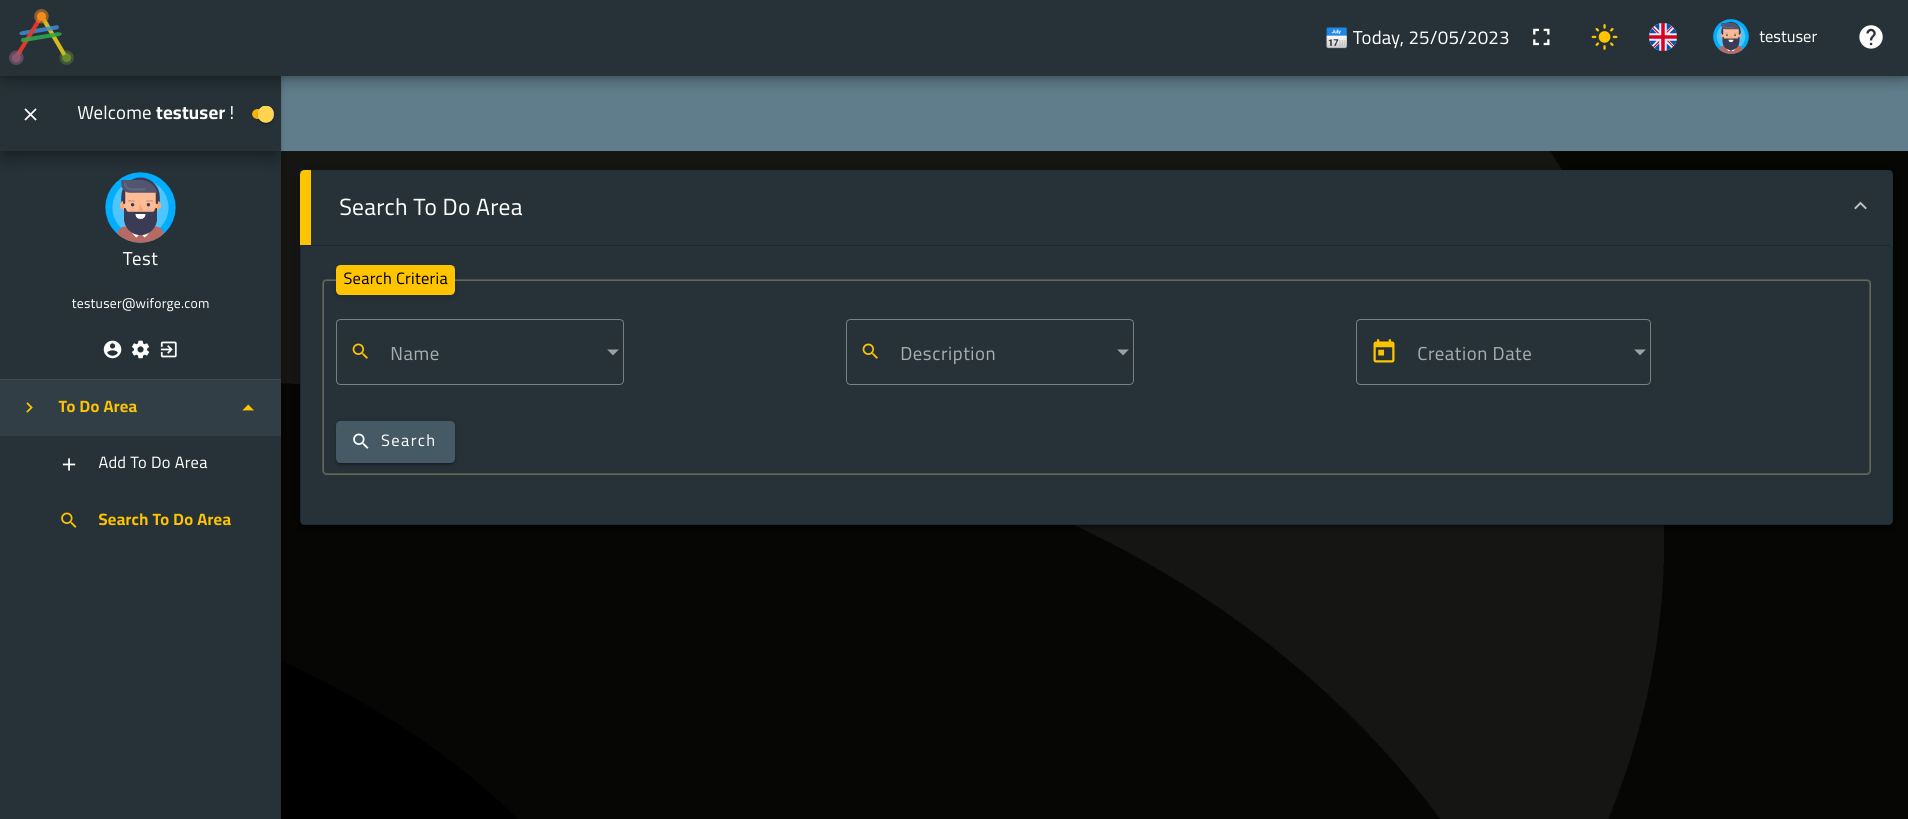Select Search To Do Area menu item
The image size is (1908, 819).
click(x=164, y=520)
